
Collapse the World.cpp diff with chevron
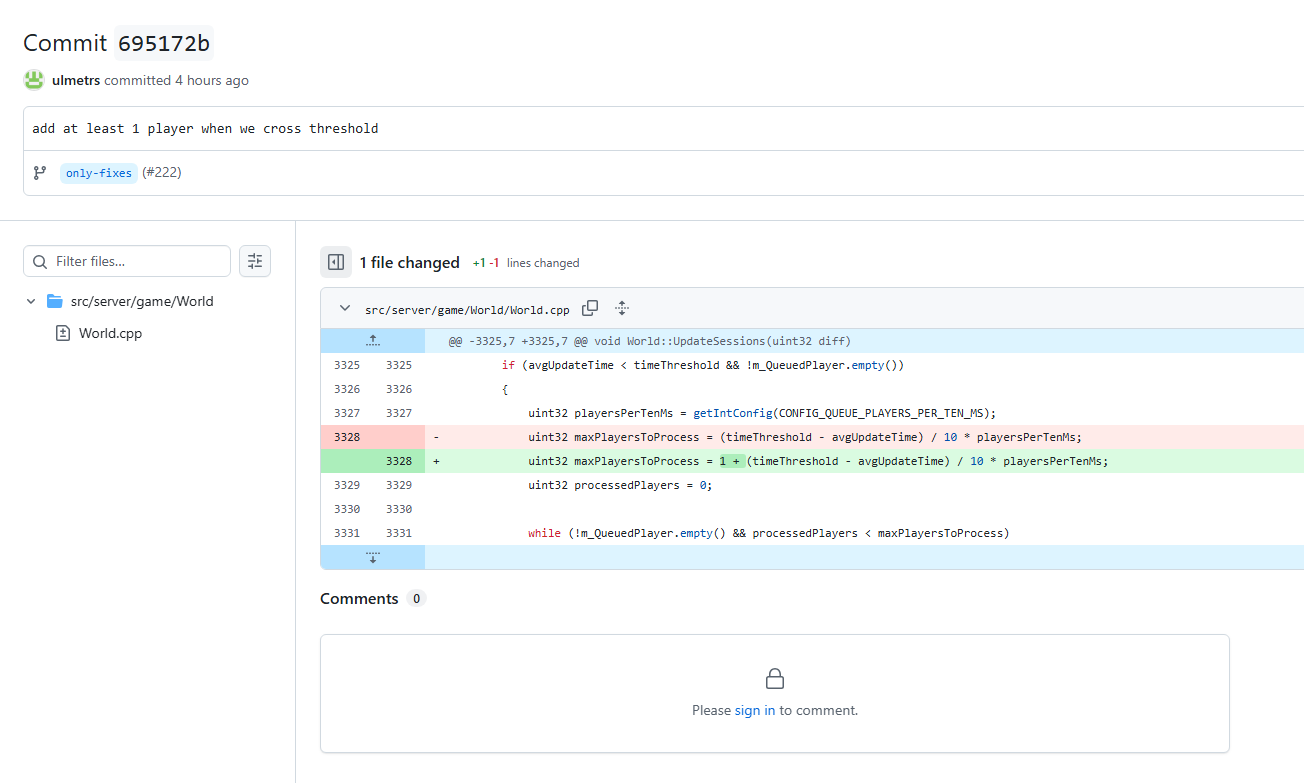tap(345, 308)
